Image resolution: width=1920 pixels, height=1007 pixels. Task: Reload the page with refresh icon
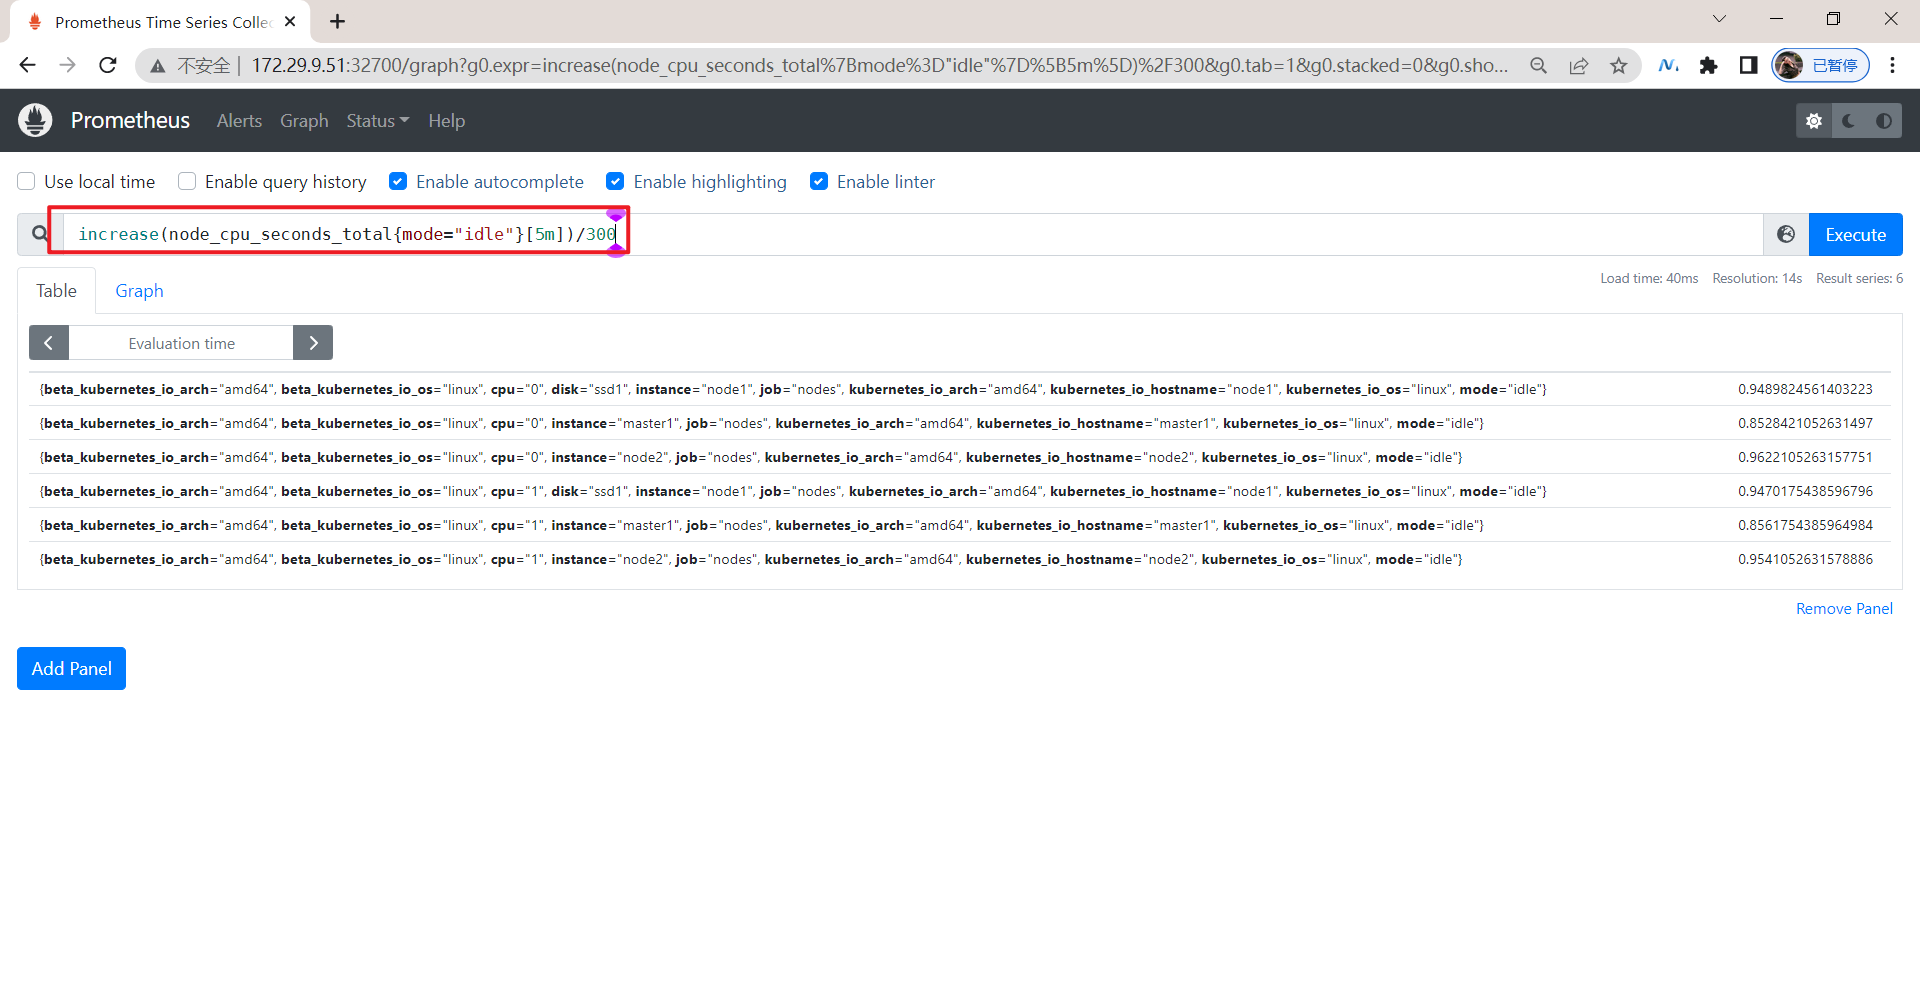(108, 65)
